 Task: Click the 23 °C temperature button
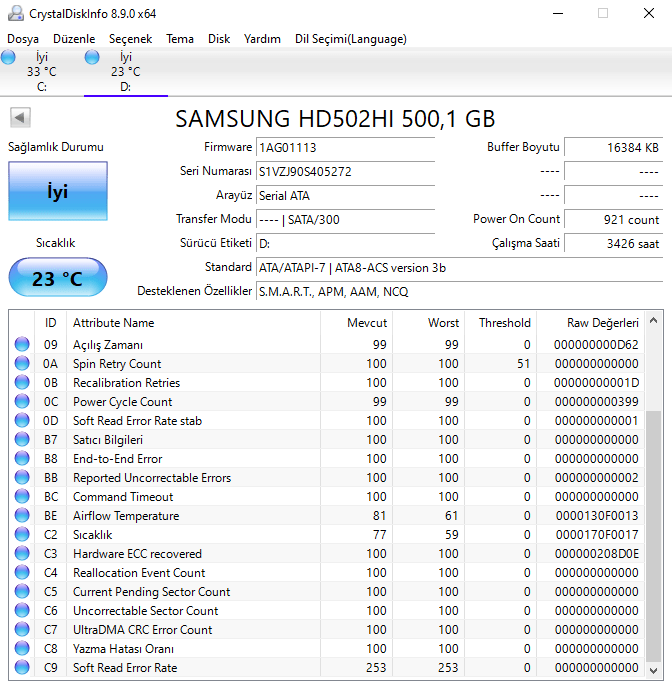click(x=57, y=278)
